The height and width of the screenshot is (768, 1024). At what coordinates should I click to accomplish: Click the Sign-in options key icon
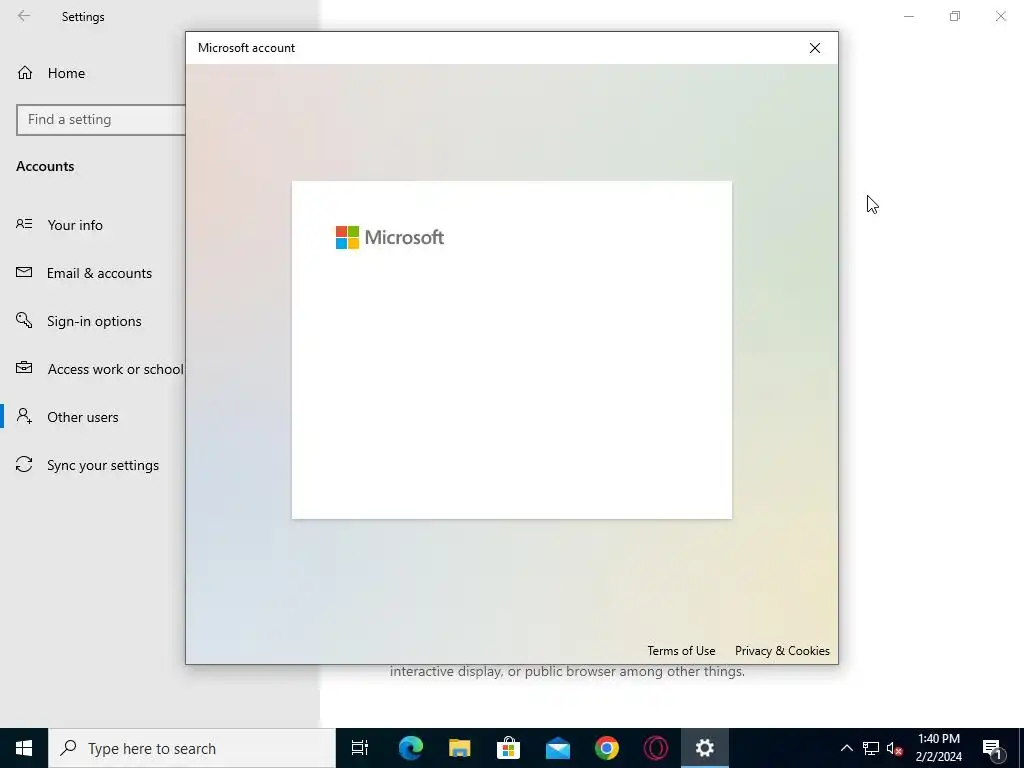pyautogui.click(x=24, y=320)
